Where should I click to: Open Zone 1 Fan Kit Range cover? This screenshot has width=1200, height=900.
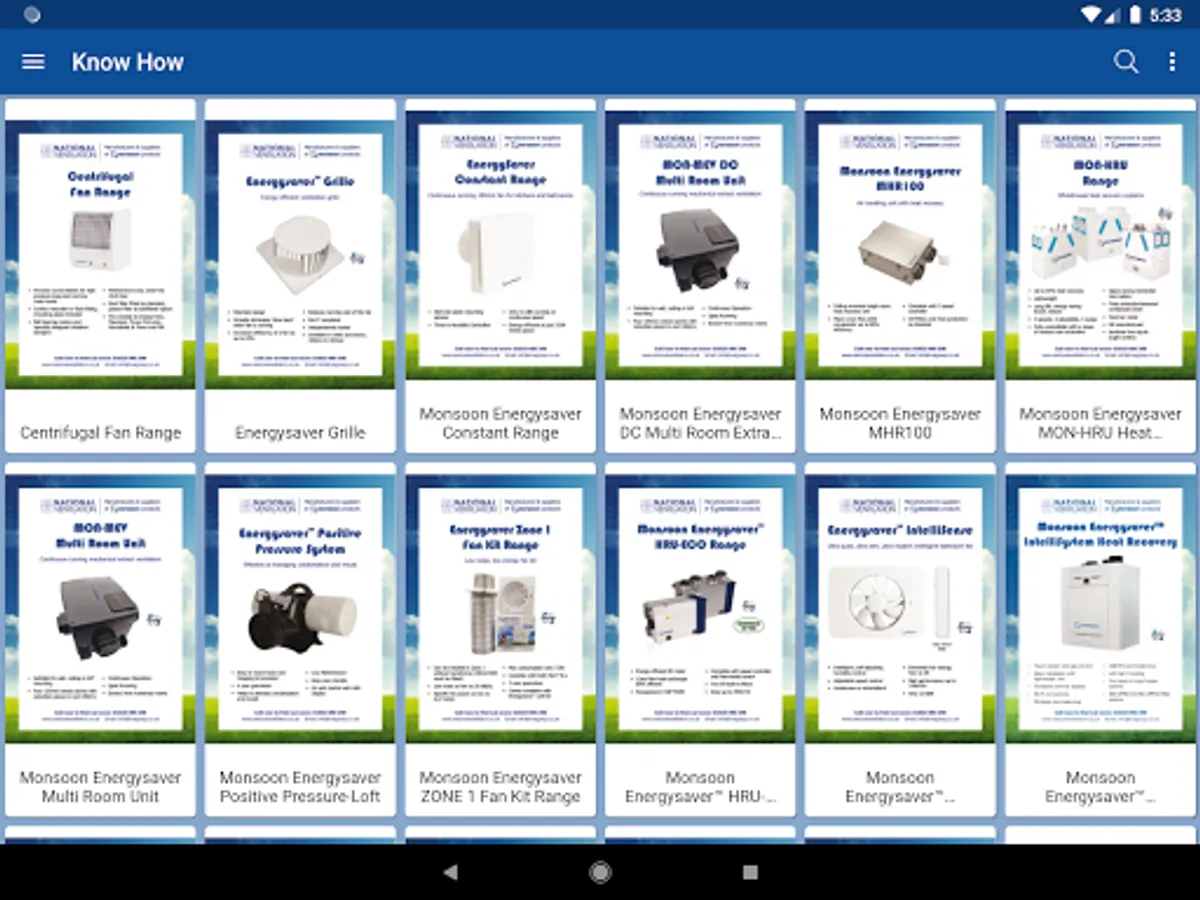click(x=500, y=608)
